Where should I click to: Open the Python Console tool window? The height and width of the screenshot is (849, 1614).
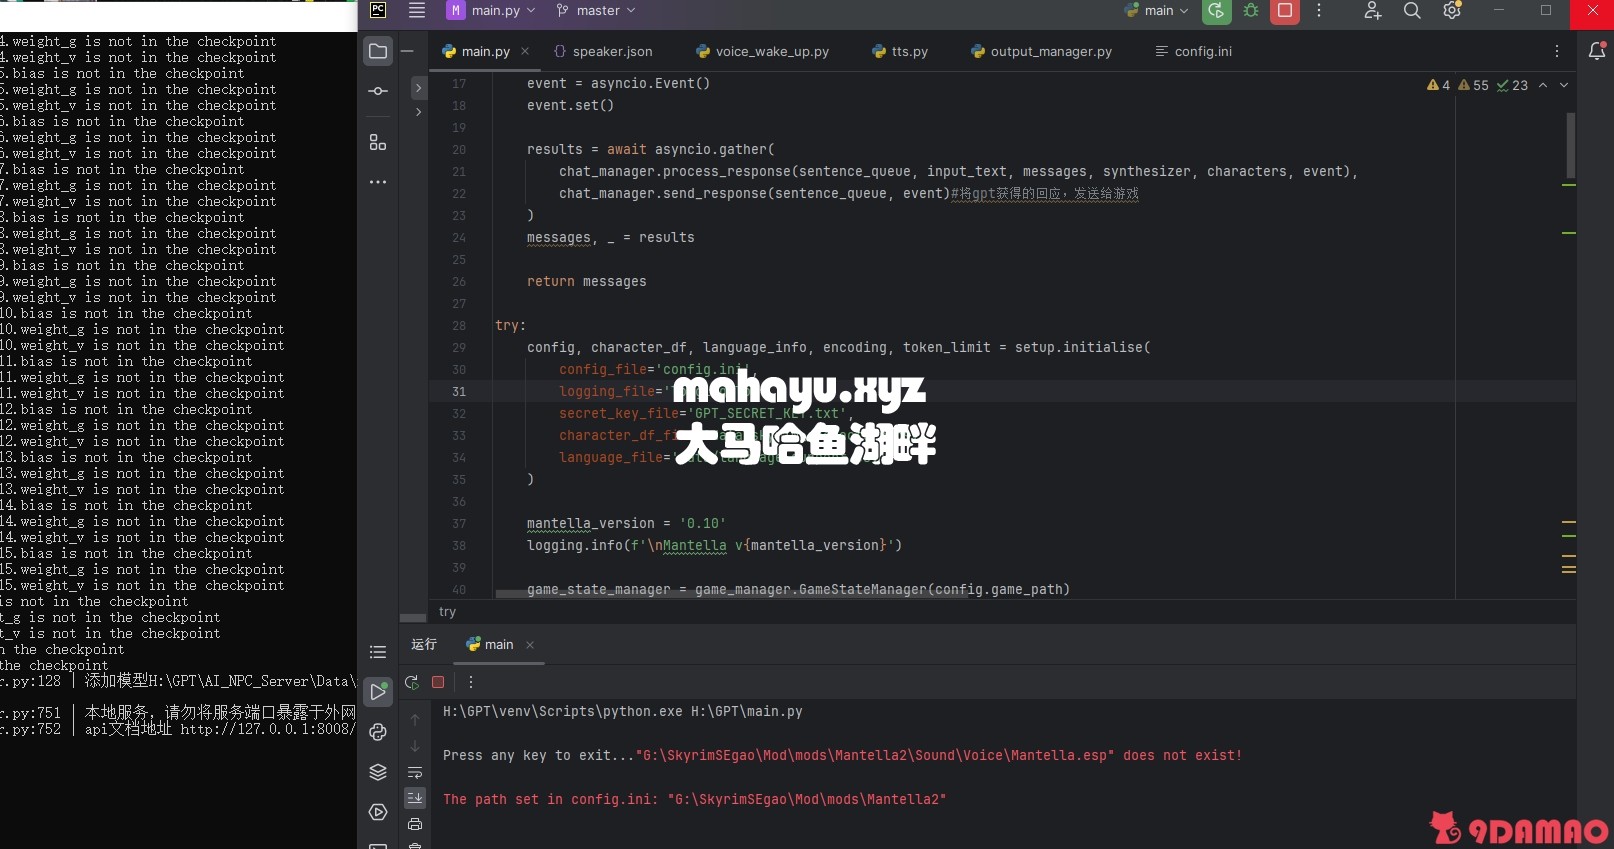(378, 732)
